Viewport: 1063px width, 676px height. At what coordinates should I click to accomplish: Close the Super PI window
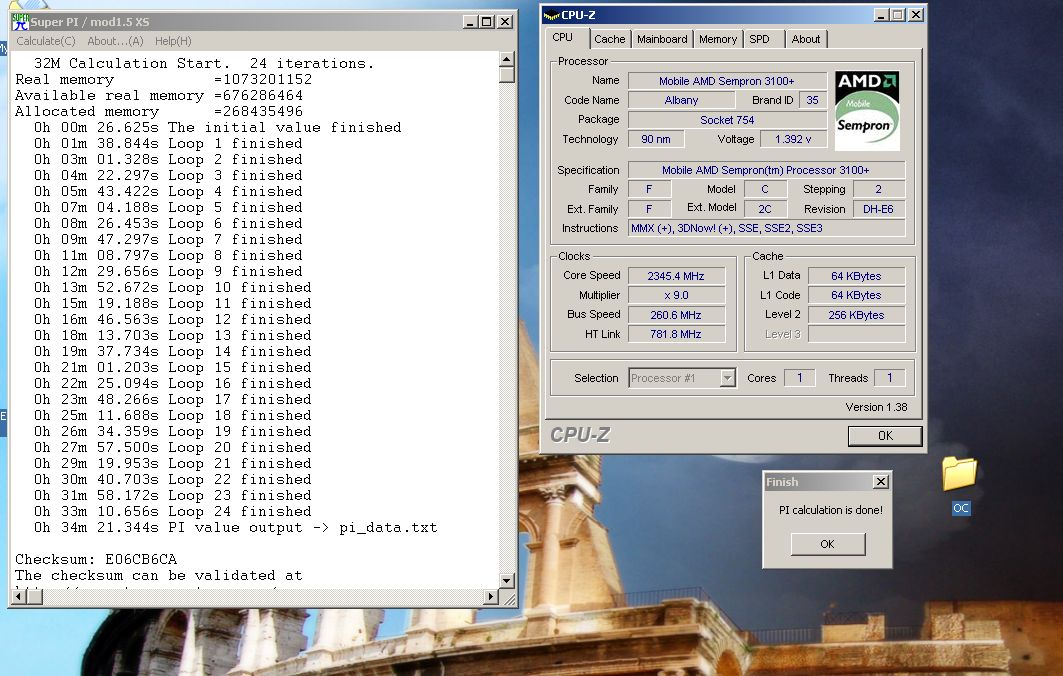[505, 22]
